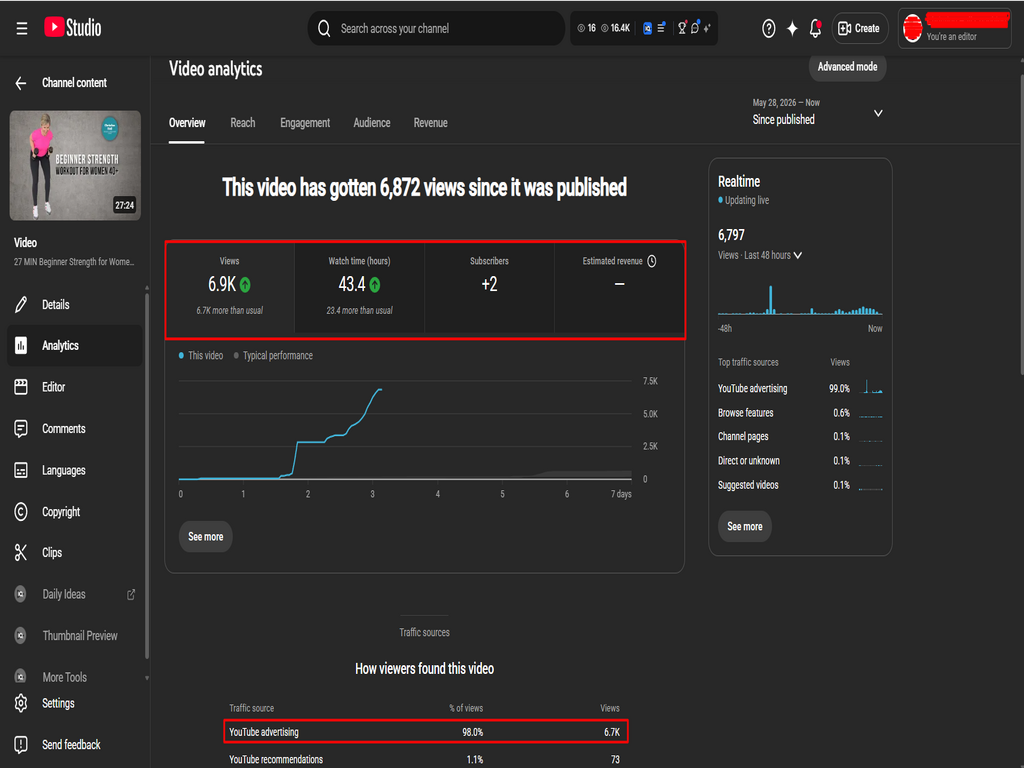Screen dimensions: 1024x768
Task: Click the extension counter showing 16.4K
Action: 615,28
